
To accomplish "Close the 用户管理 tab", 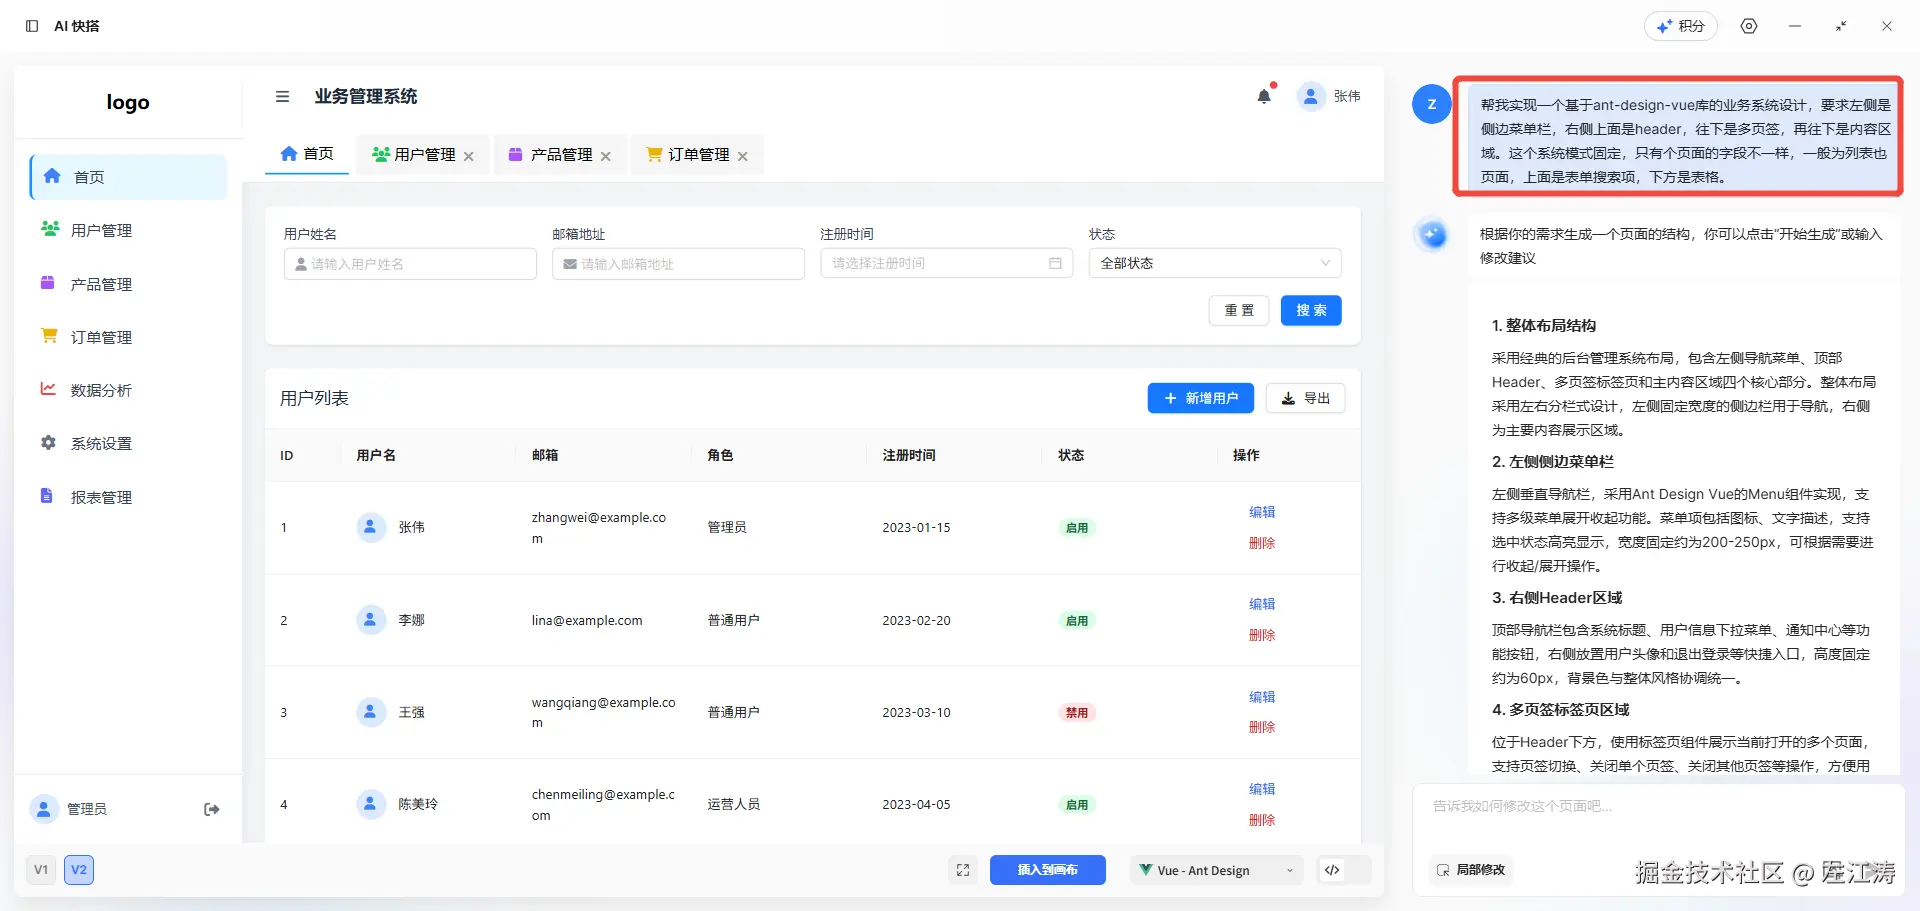I will (469, 156).
